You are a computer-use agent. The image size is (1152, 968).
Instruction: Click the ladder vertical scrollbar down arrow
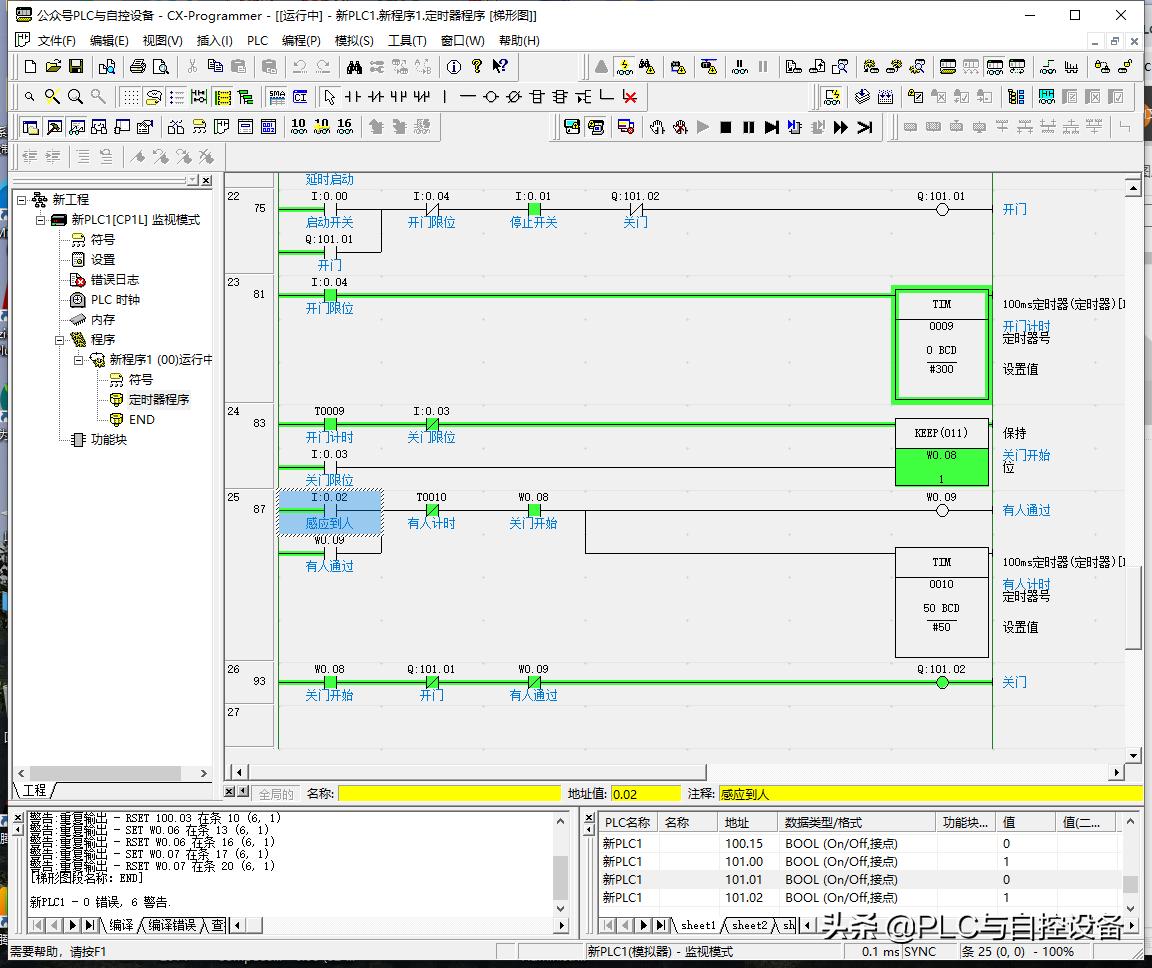point(1132,755)
